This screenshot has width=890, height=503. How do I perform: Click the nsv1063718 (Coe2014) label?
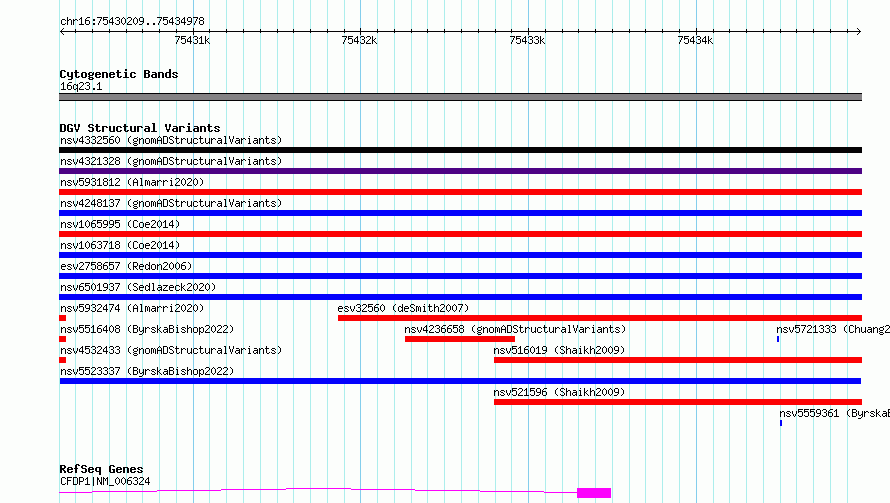pos(120,245)
